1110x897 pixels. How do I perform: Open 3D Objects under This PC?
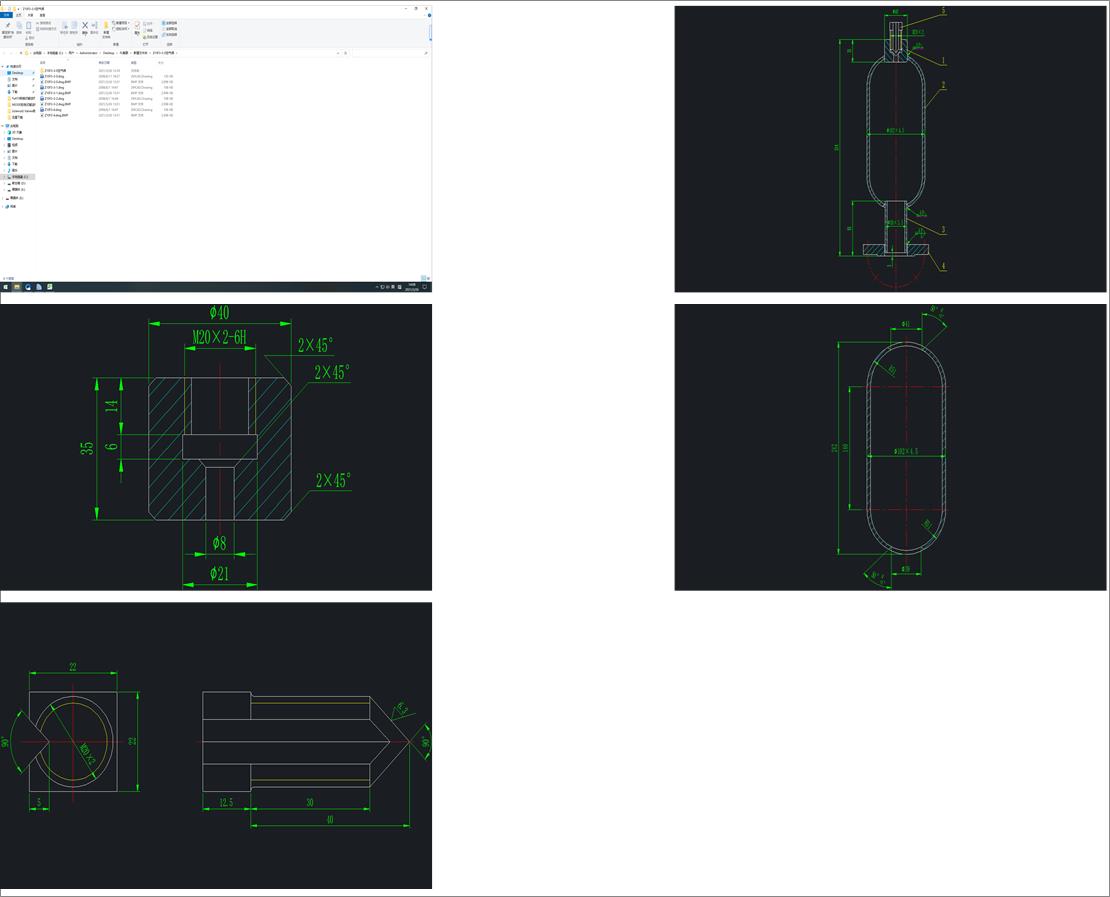coord(17,132)
